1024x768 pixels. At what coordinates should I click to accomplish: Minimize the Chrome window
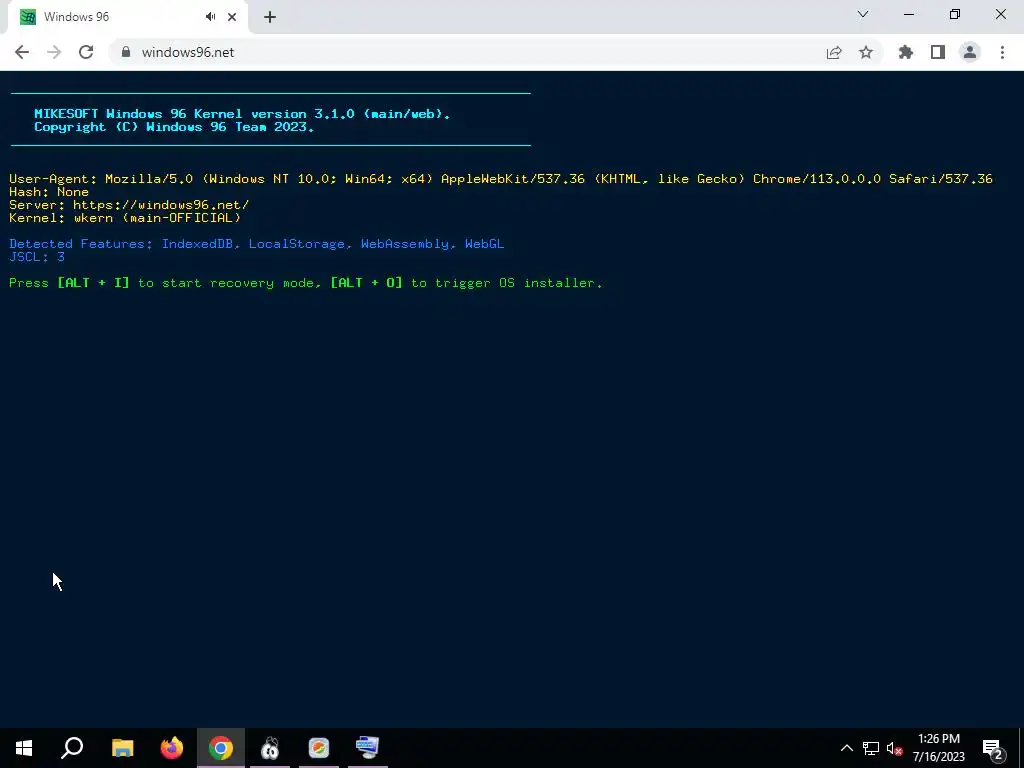[909, 14]
